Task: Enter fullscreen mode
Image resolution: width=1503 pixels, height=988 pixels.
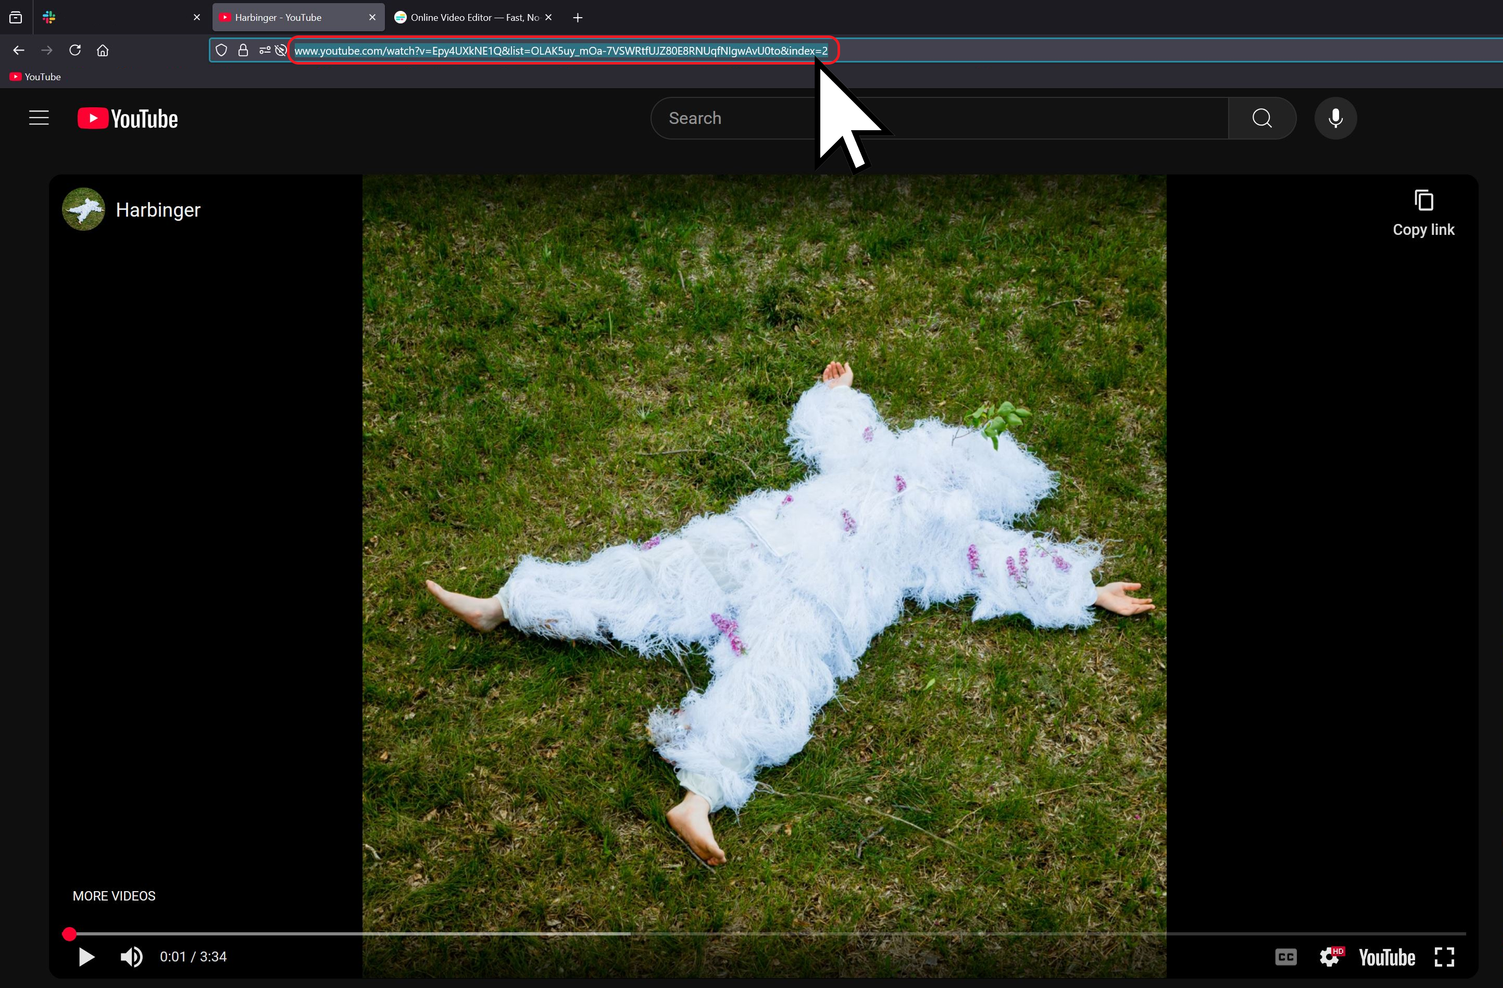Action: coord(1444,956)
